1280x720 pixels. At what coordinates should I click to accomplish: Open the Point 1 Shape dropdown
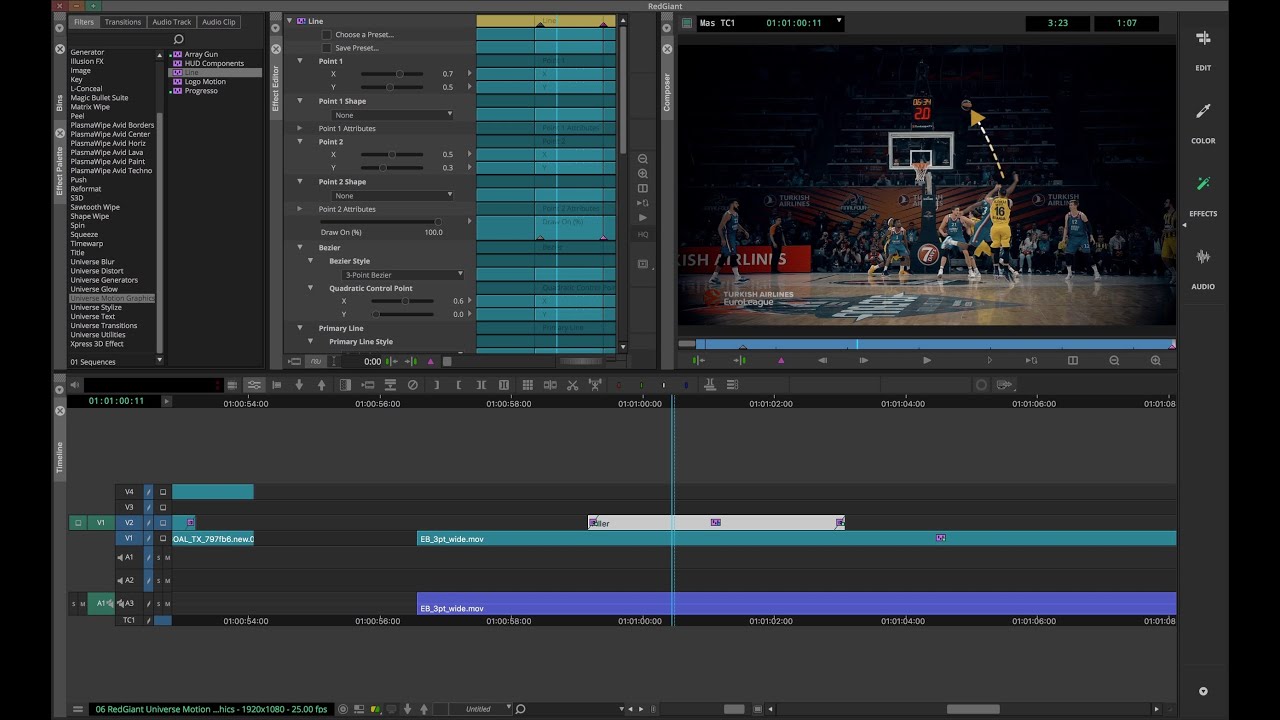click(392, 115)
